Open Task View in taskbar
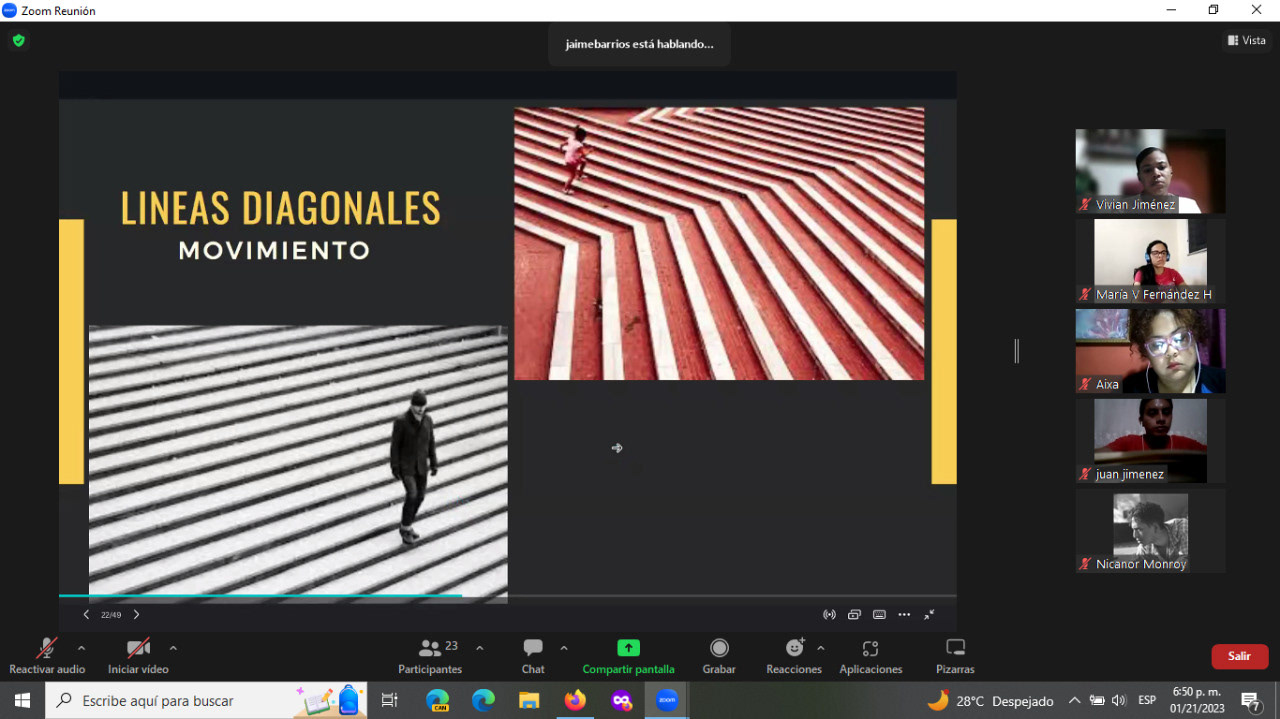 pos(390,700)
